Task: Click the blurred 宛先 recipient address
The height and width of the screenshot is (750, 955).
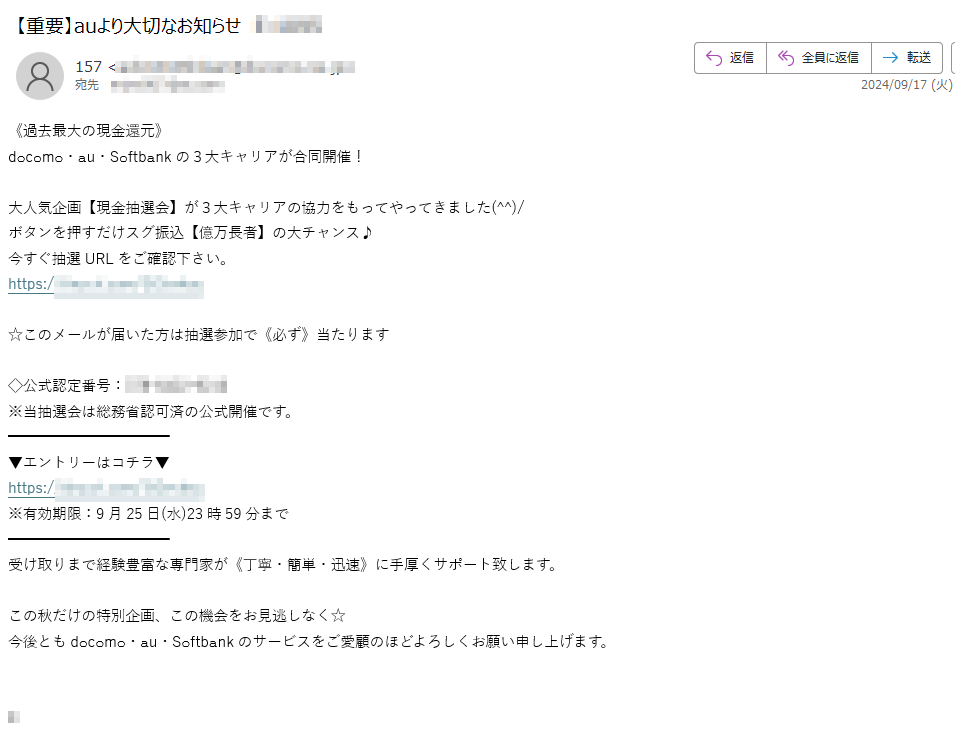Action: point(168,85)
